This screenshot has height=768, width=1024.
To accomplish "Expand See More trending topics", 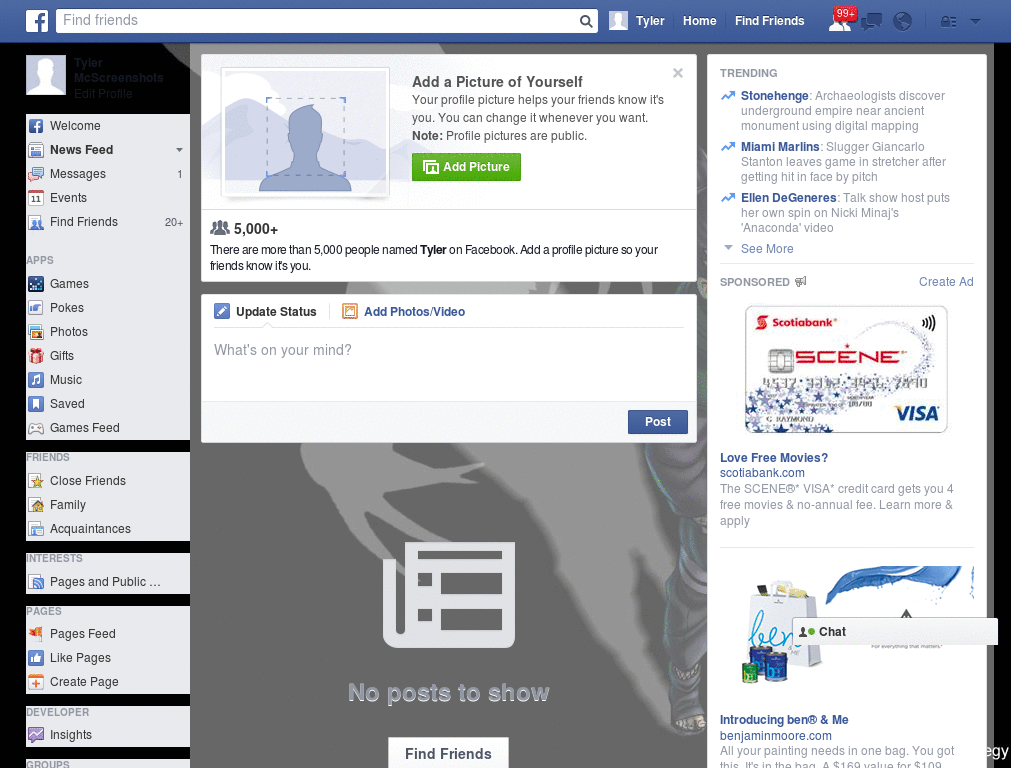I will (x=767, y=249).
